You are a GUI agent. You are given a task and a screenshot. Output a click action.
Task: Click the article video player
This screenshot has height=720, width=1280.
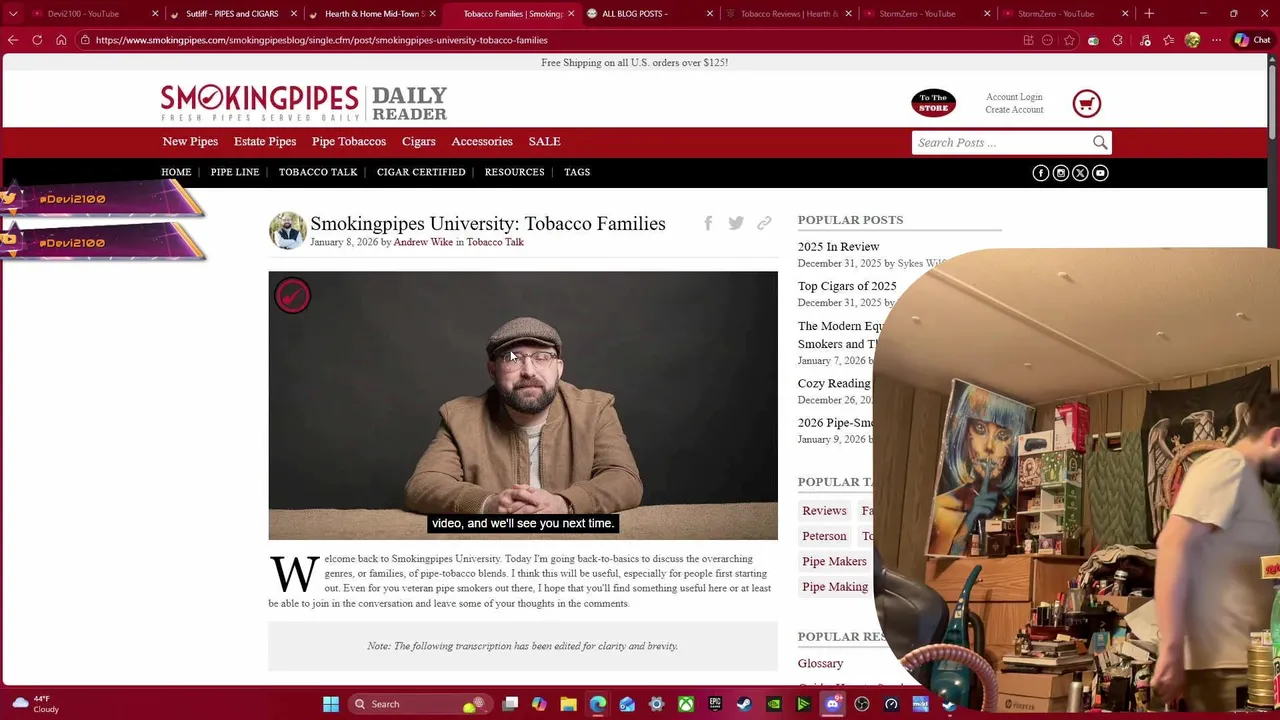click(523, 405)
